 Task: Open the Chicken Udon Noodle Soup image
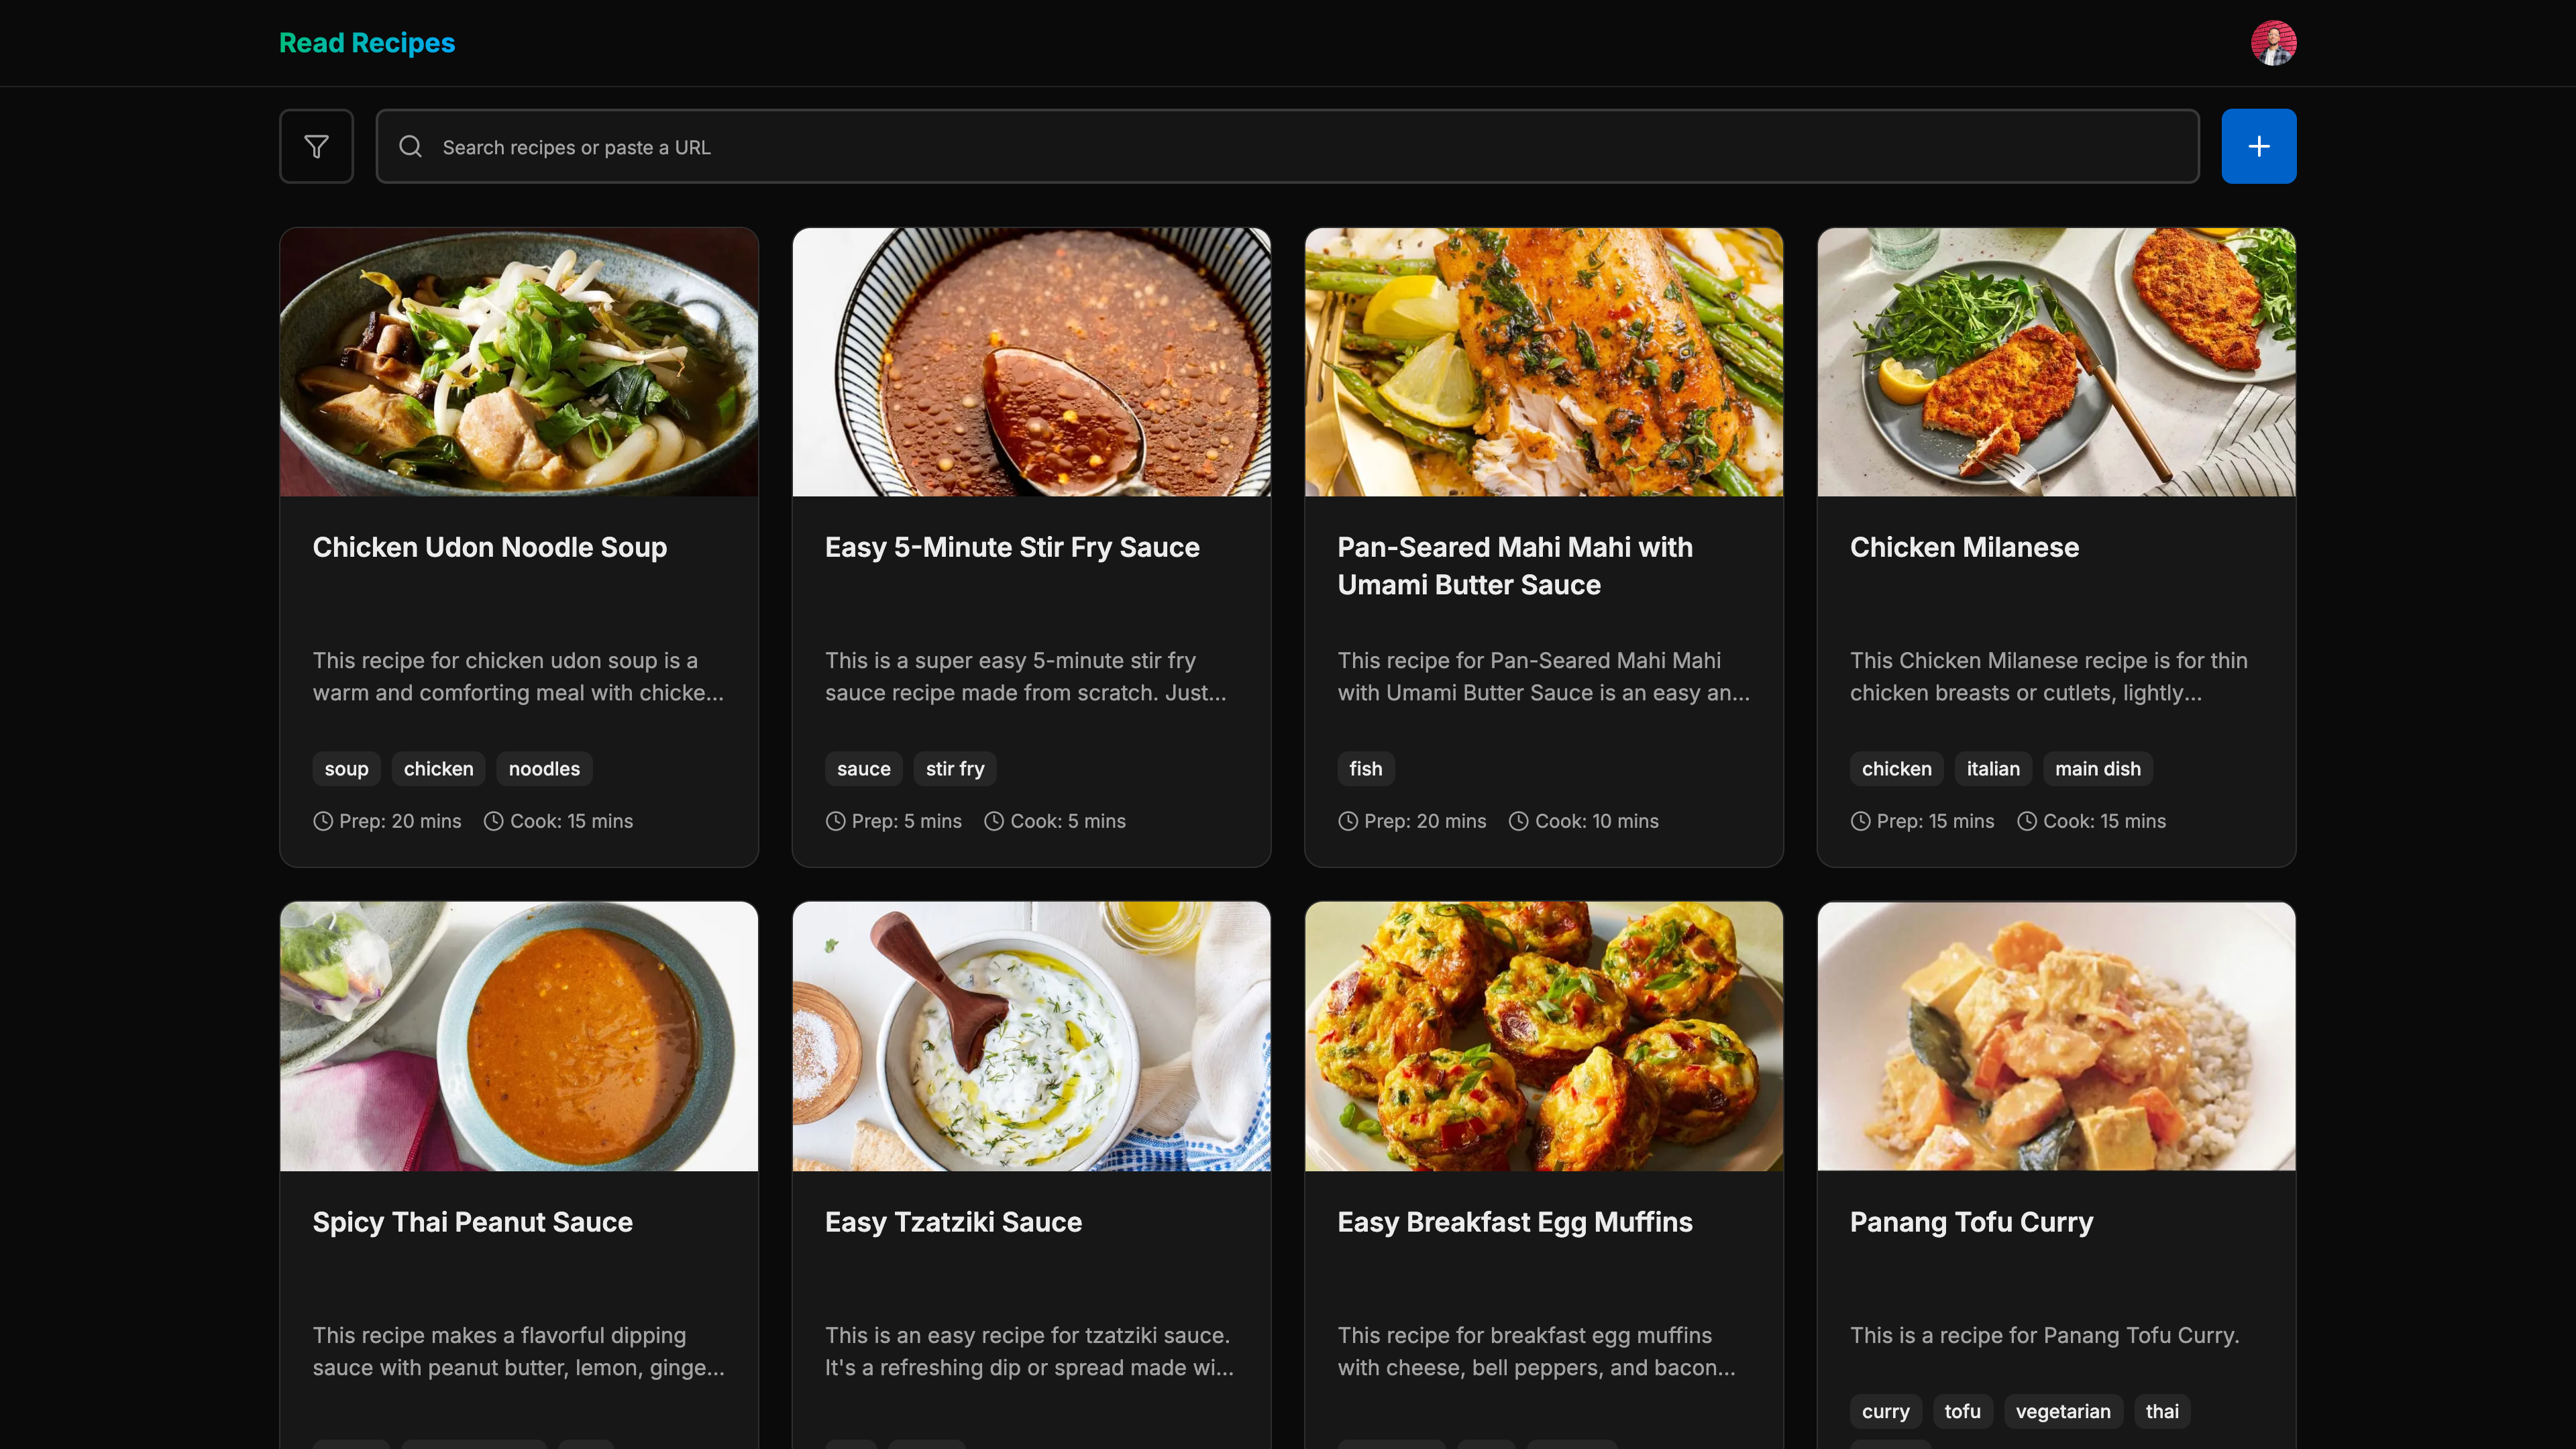[x=519, y=362]
